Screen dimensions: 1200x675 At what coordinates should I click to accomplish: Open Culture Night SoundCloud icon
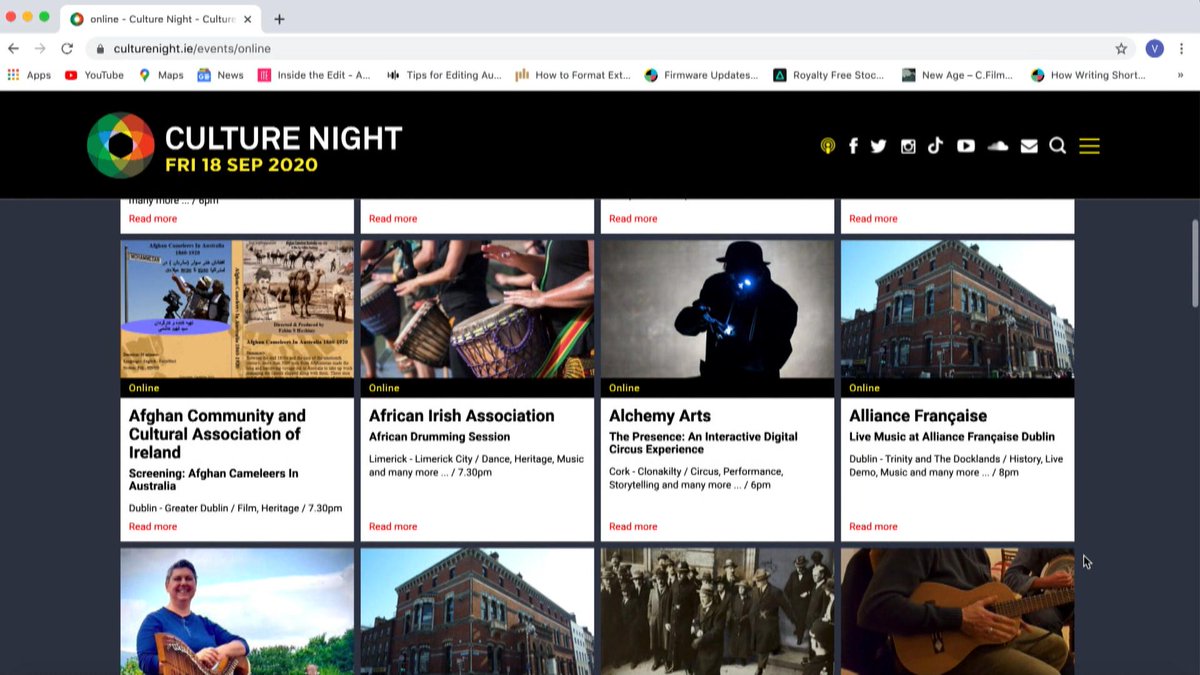coord(997,146)
